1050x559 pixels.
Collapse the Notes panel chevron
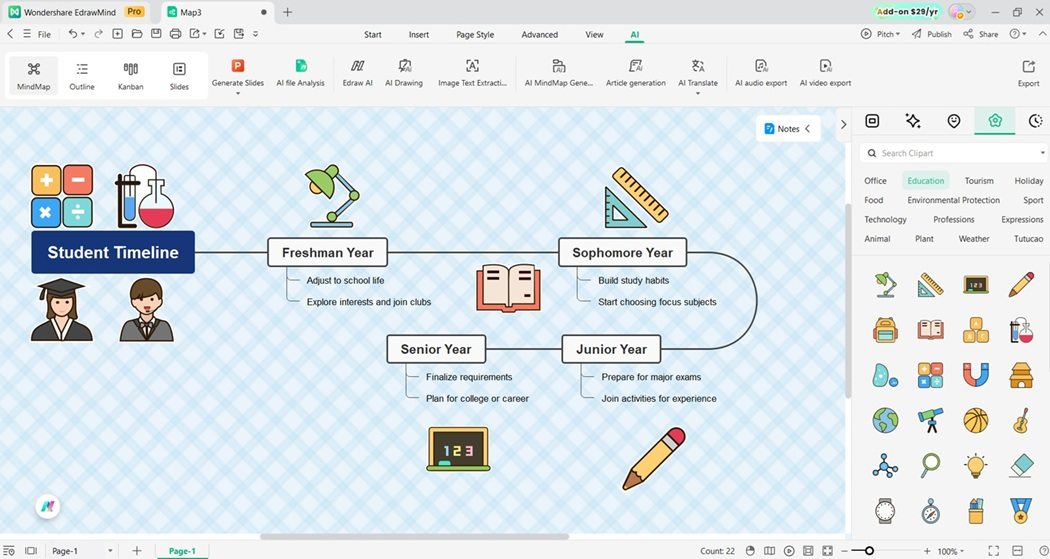(x=808, y=129)
